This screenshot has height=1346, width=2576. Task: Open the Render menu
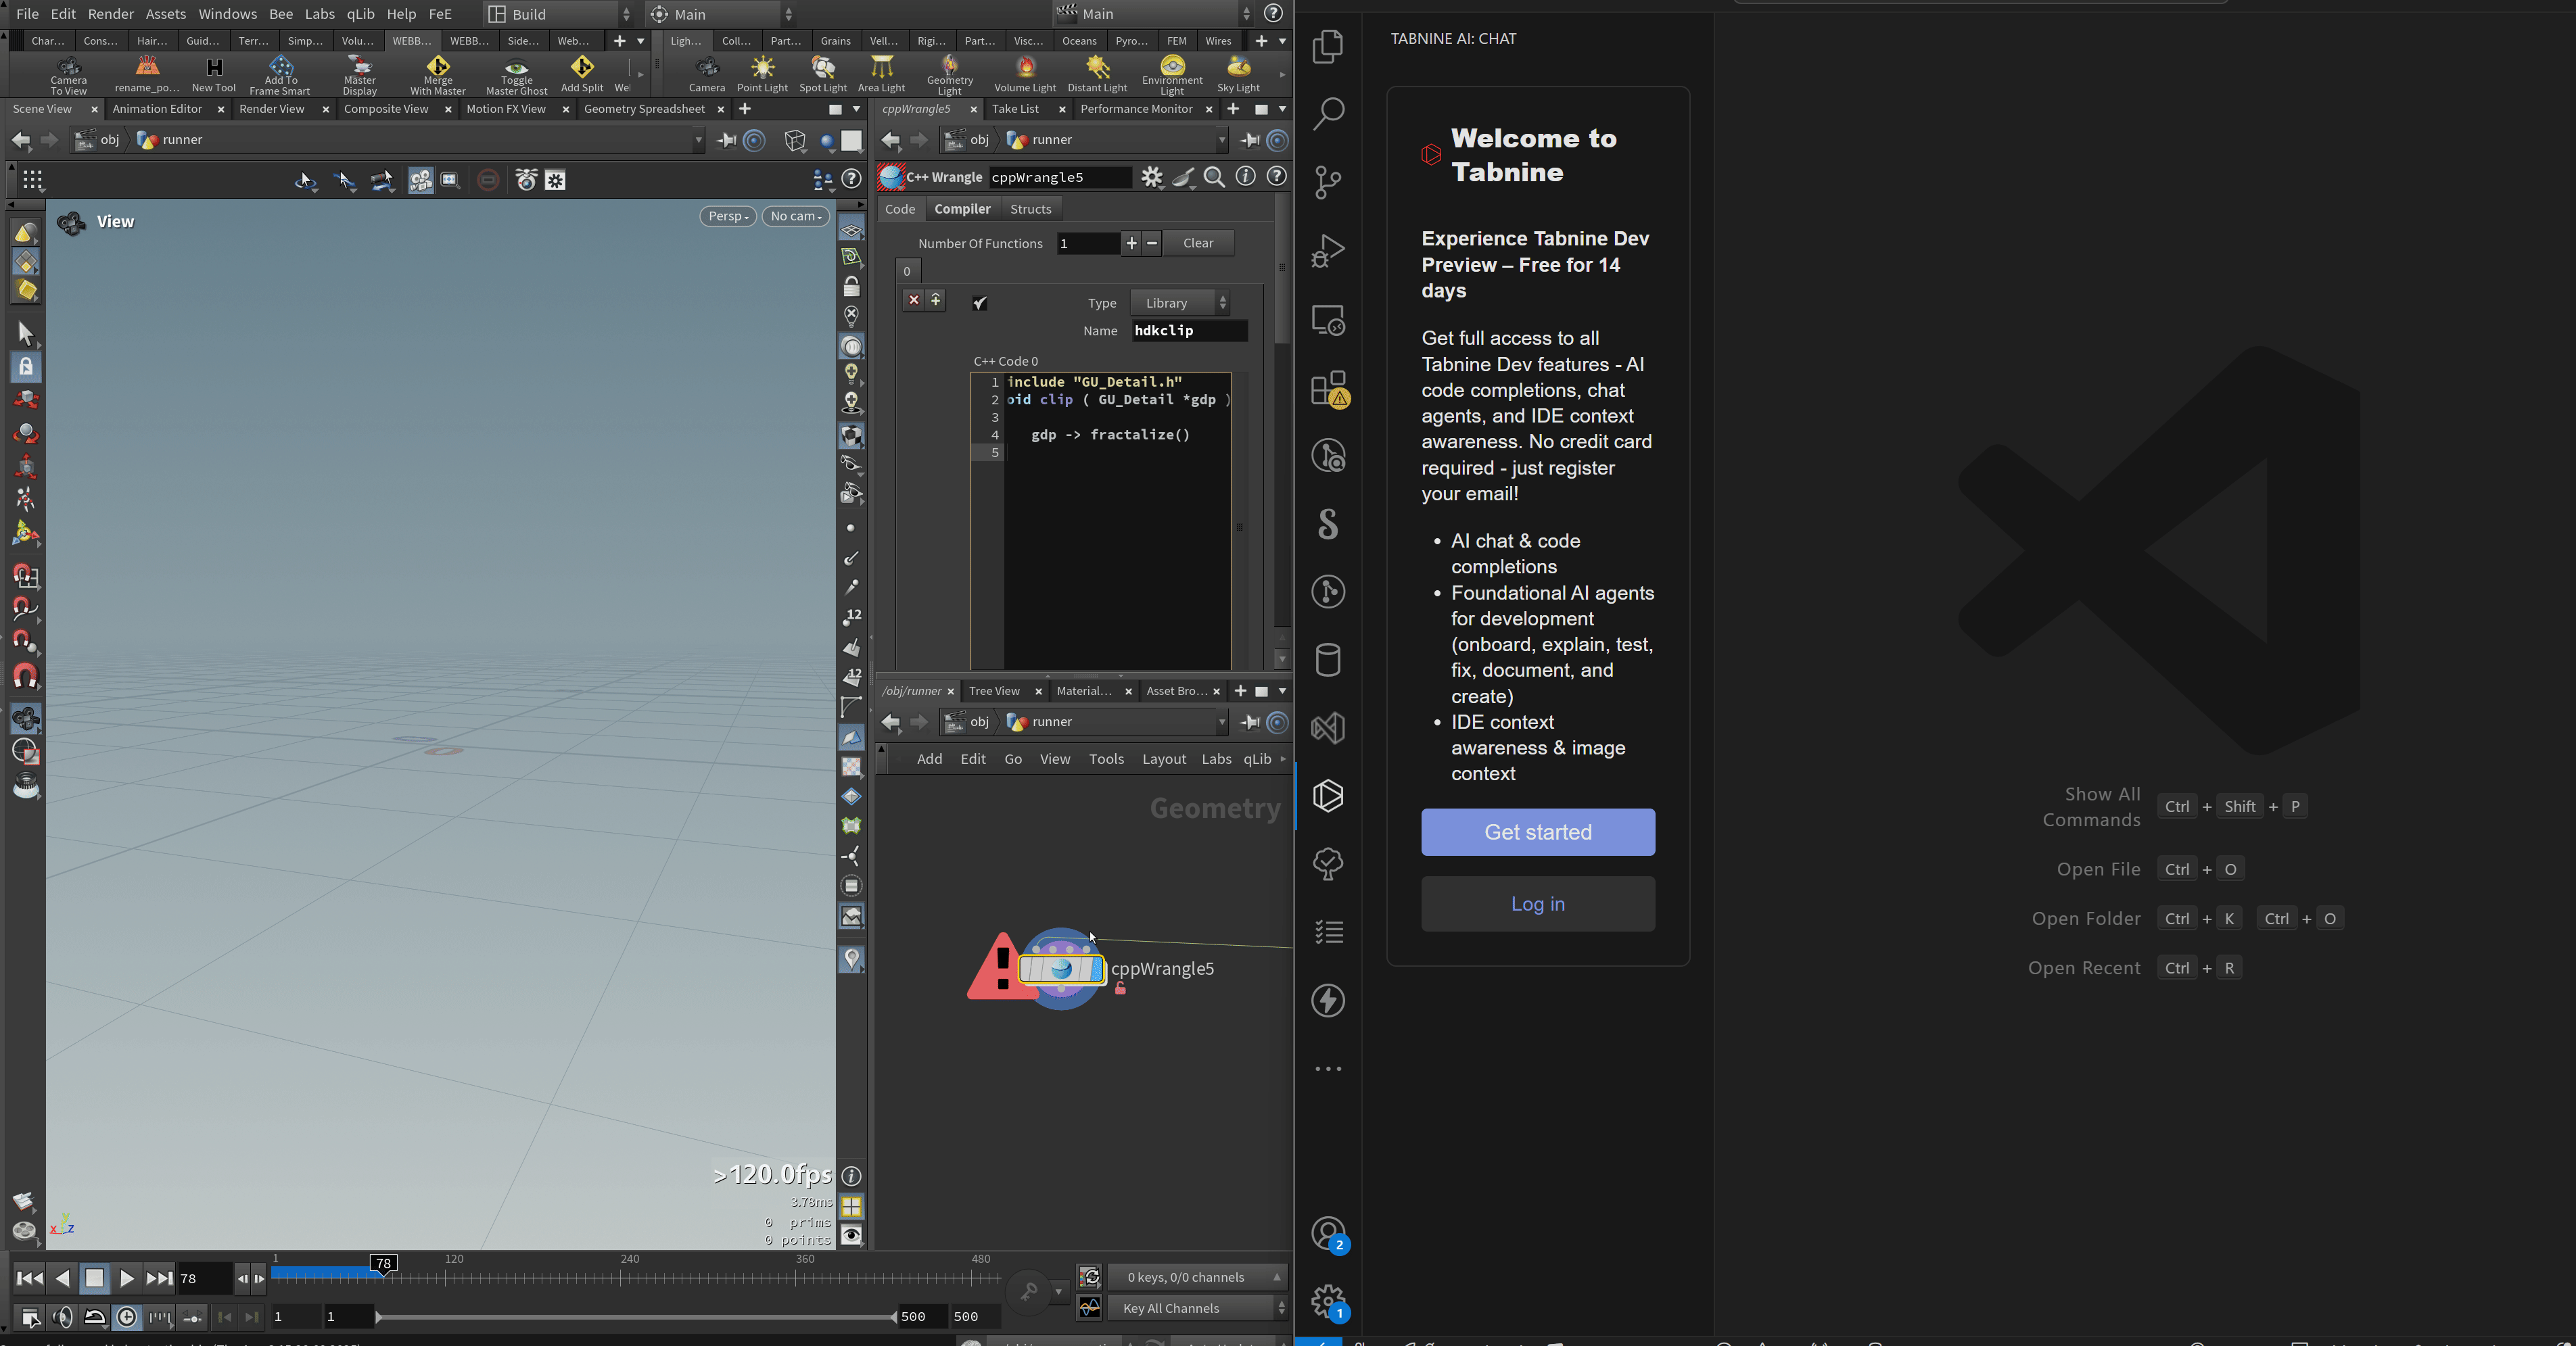click(x=110, y=14)
